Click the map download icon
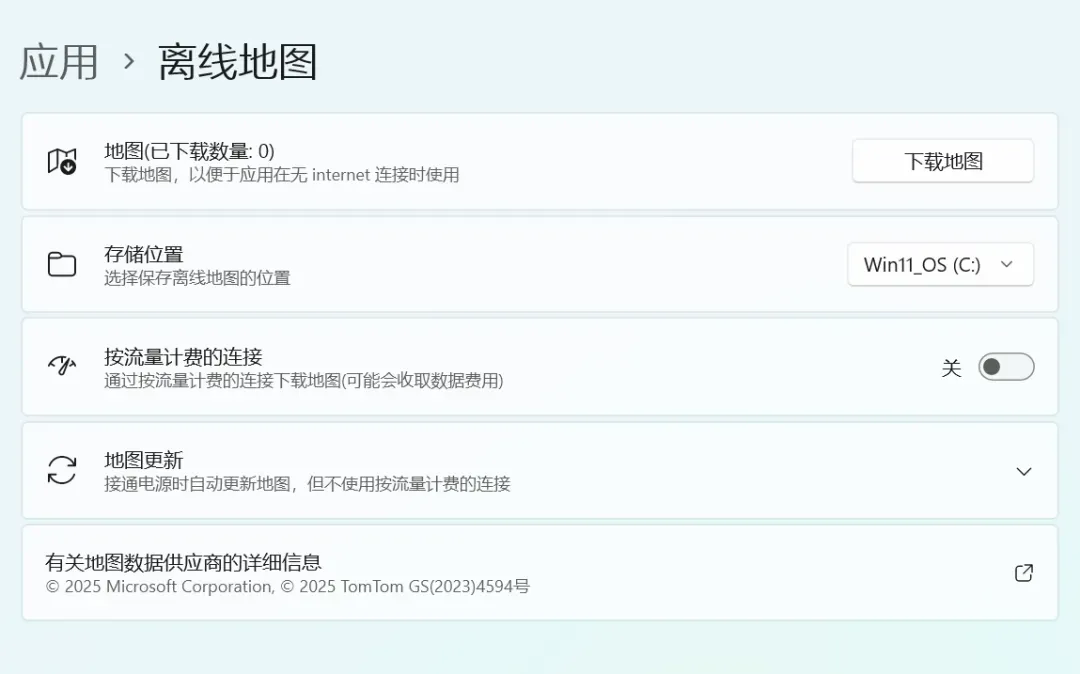The width and height of the screenshot is (1080, 674). click(x=62, y=161)
